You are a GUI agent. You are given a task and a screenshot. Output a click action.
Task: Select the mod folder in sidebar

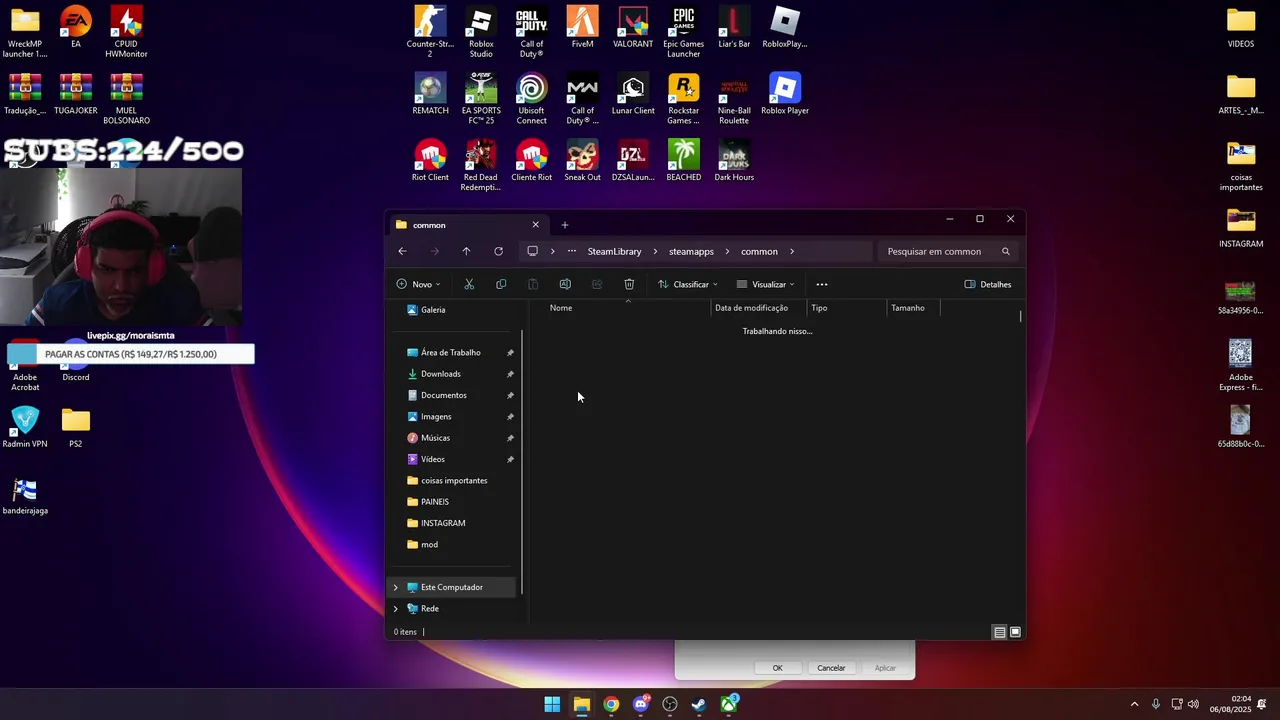[429, 544]
